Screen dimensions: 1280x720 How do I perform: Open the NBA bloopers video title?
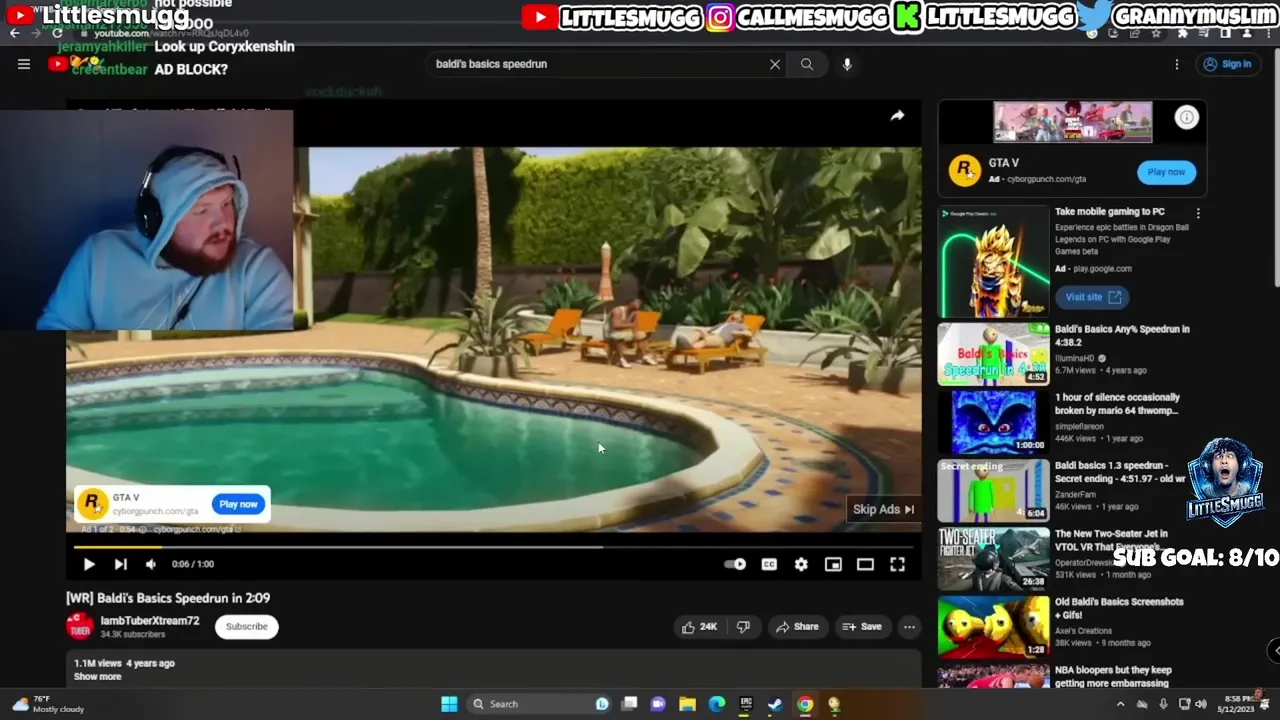(x=1113, y=677)
